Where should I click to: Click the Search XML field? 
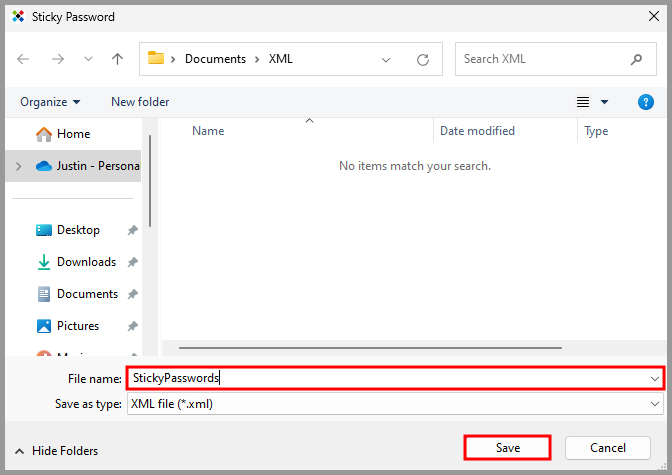point(540,59)
